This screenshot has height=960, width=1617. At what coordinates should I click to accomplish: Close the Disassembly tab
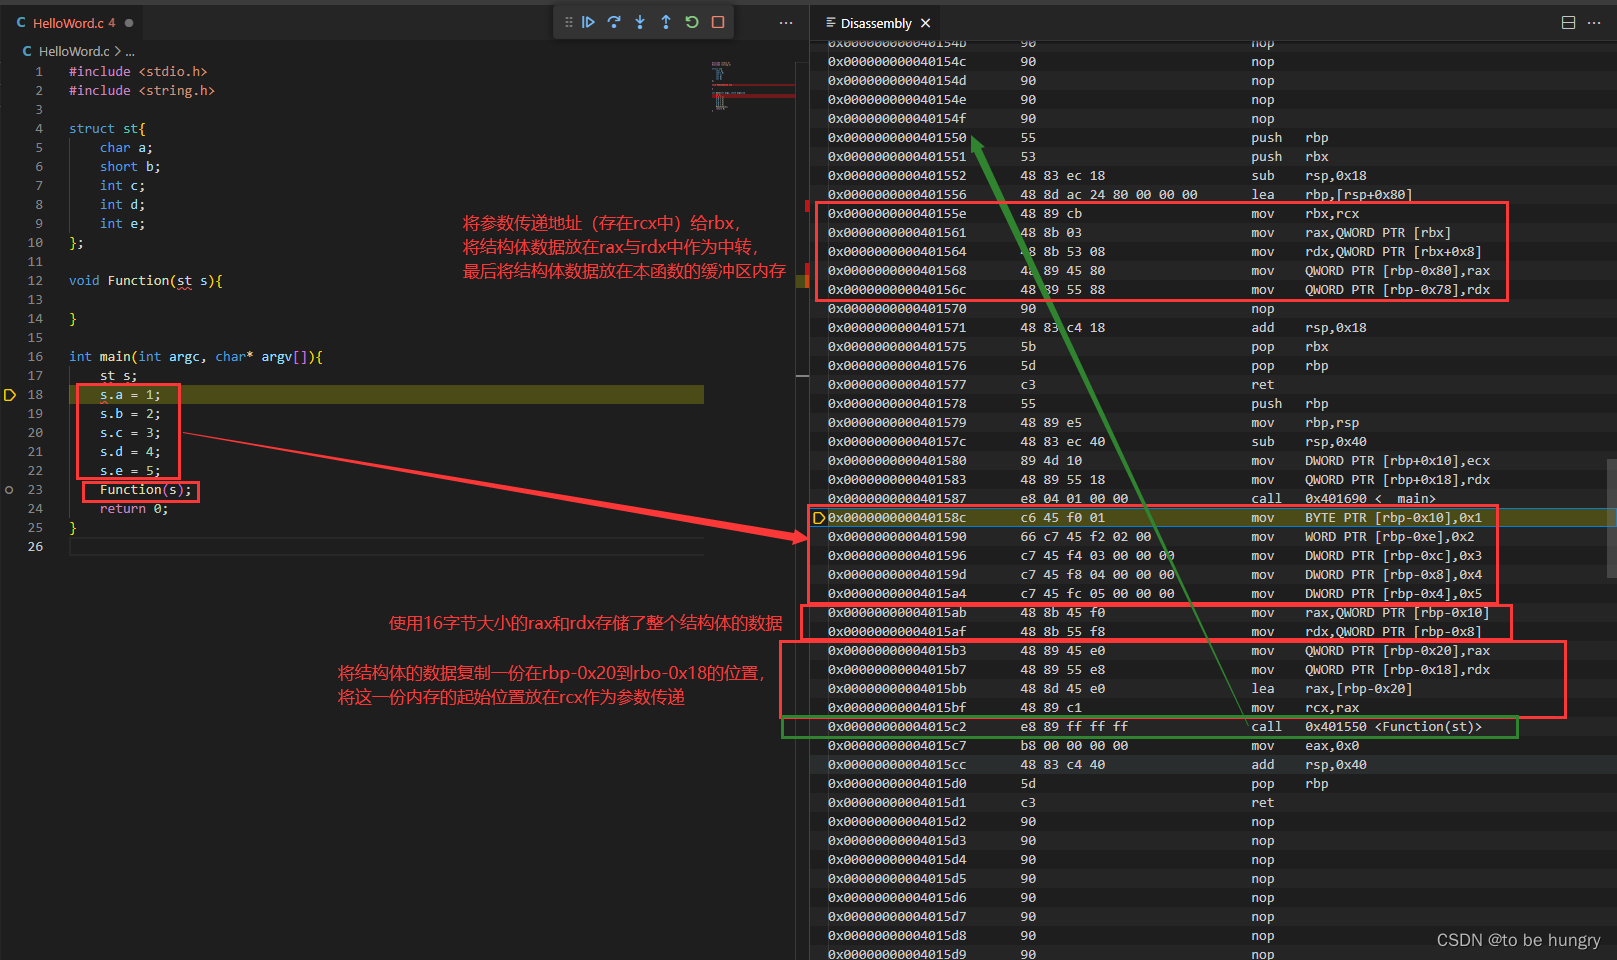[925, 23]
